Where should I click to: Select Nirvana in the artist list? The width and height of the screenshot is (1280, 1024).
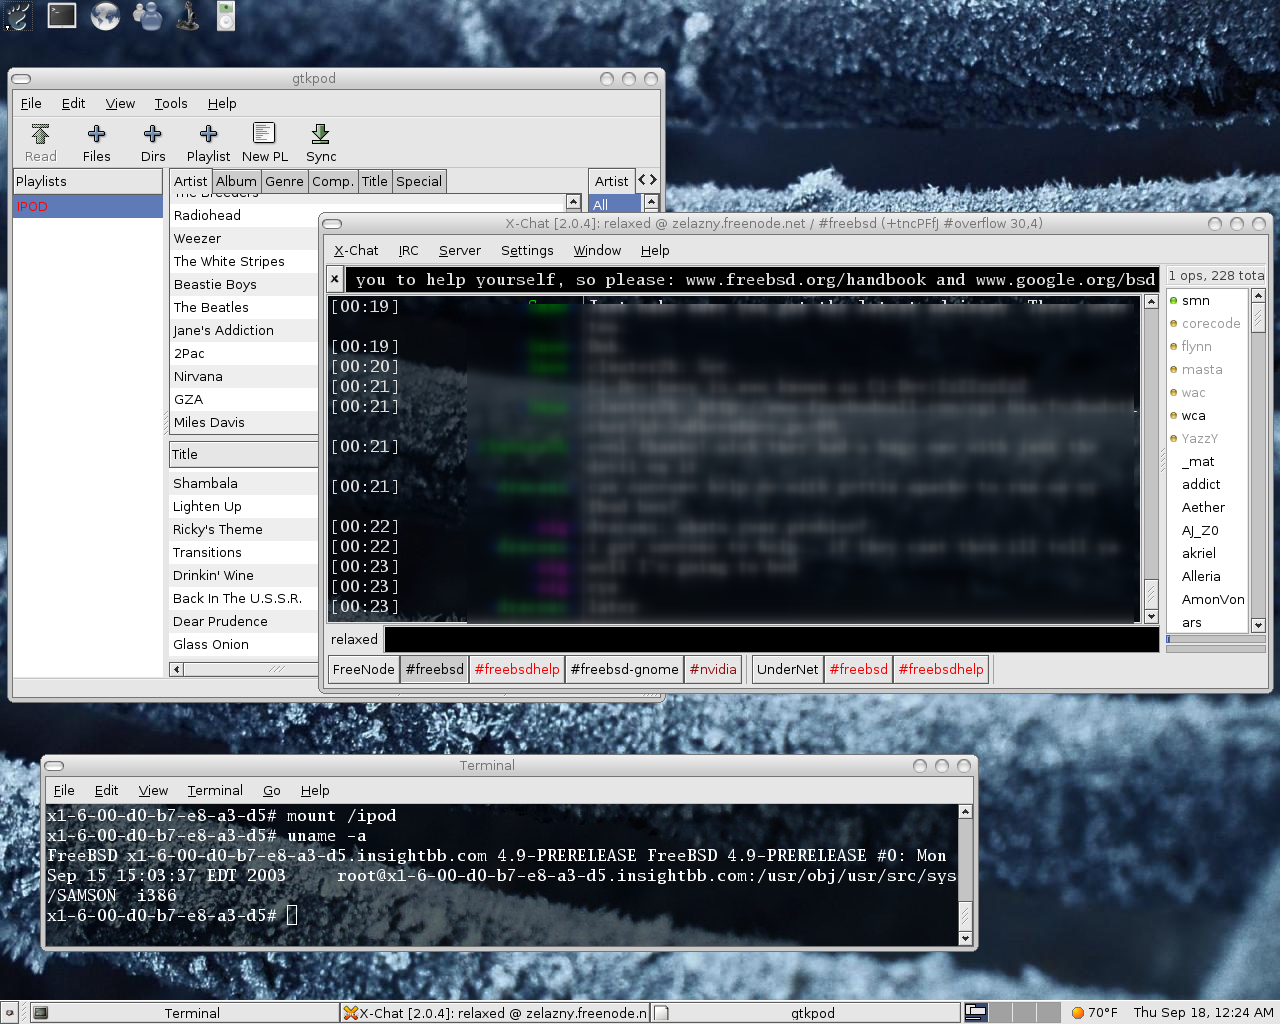198,377
